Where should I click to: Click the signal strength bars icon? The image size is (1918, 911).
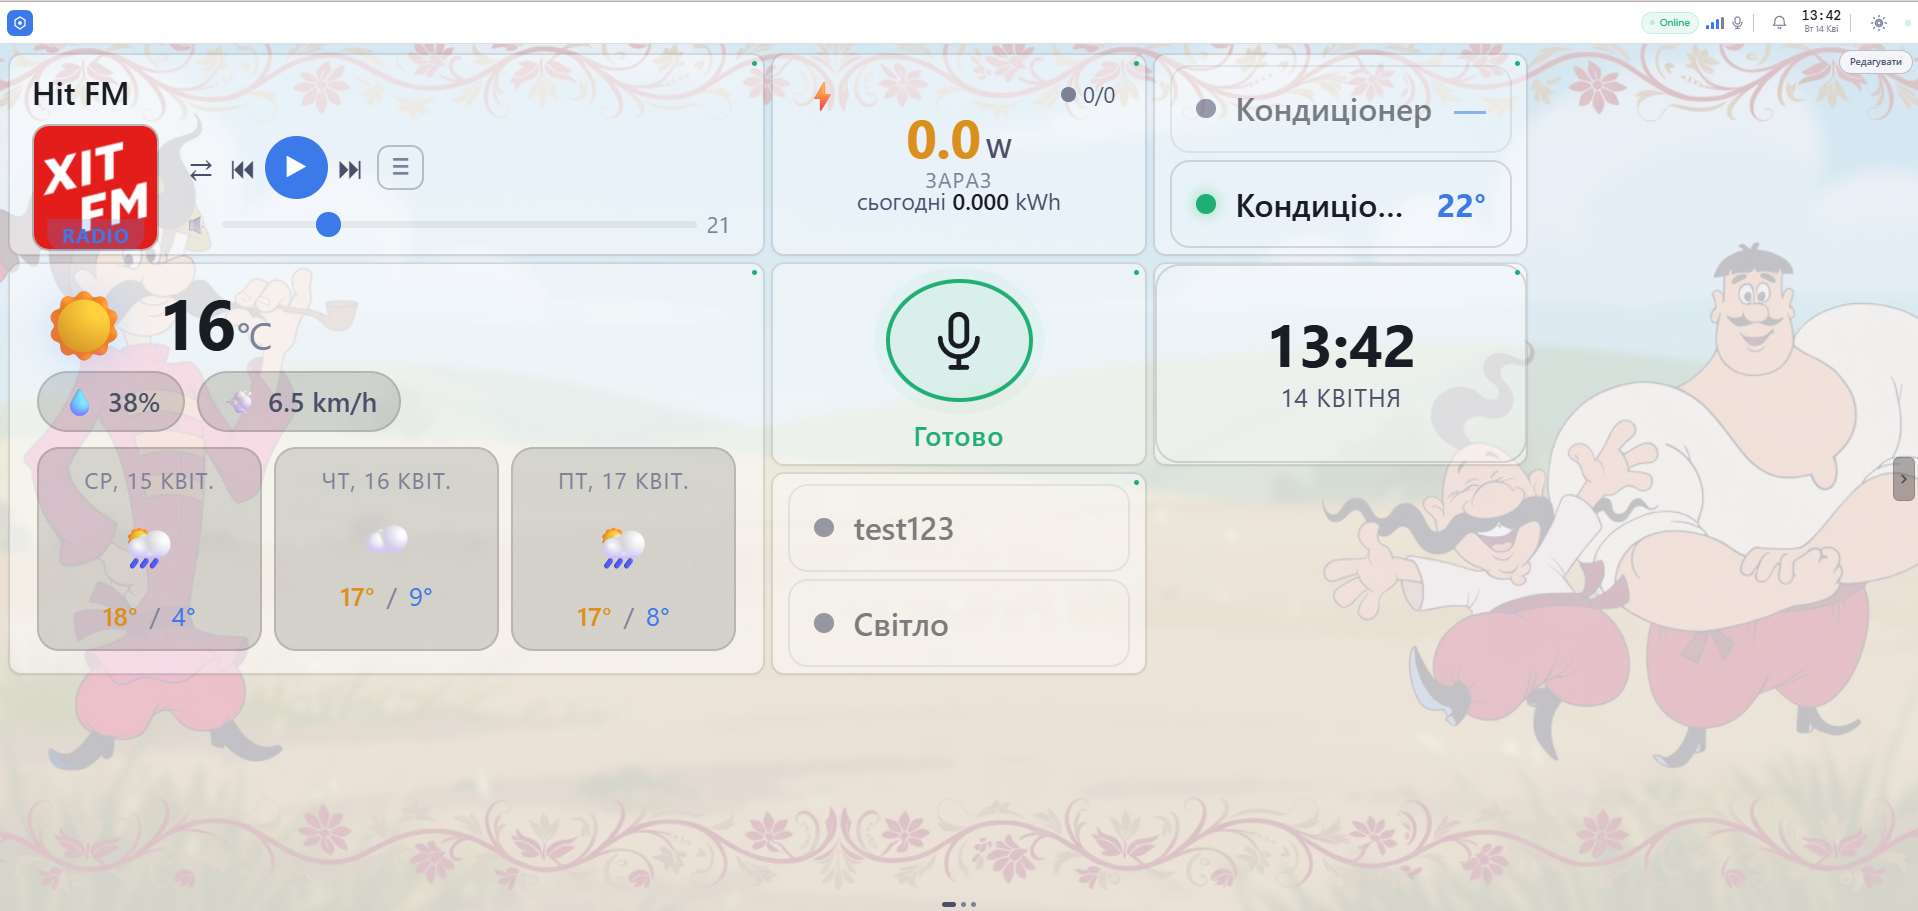pyautogui.click(x=1715, y=23)
